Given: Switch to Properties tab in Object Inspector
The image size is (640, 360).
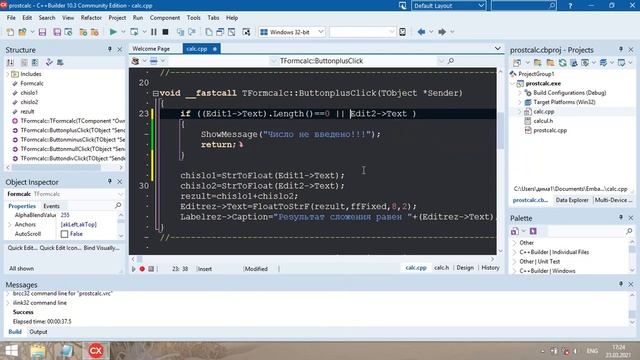Looking at the screenshot, I should pyautogui.click(x=22, y=206).
